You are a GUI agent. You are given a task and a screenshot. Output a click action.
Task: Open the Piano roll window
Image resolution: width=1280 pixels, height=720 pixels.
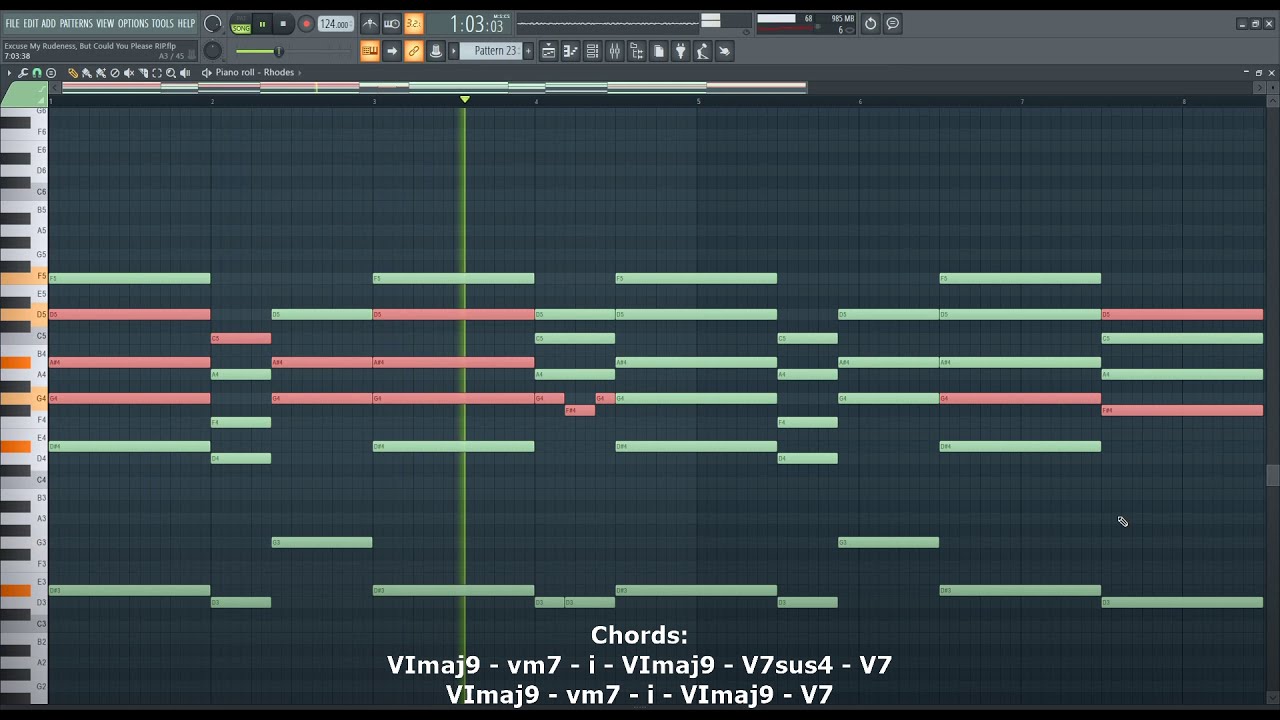570,51
